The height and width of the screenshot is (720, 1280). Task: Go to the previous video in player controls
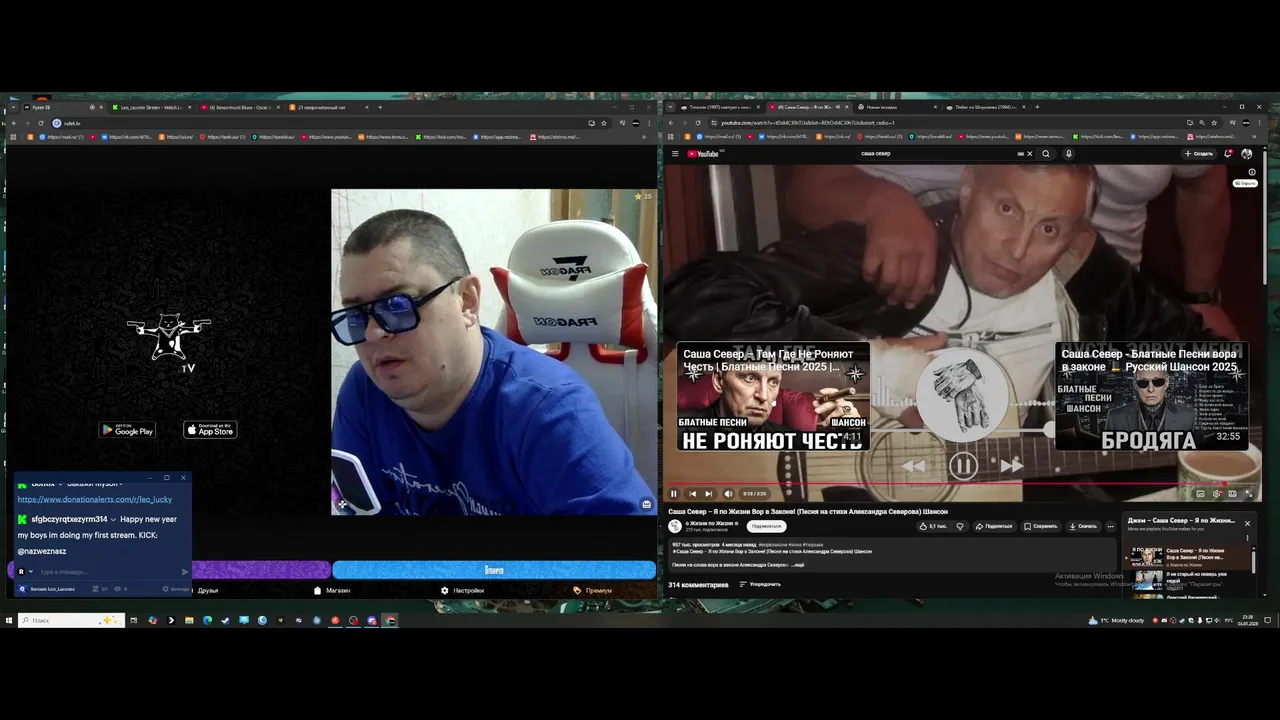[x=692, y=493]
